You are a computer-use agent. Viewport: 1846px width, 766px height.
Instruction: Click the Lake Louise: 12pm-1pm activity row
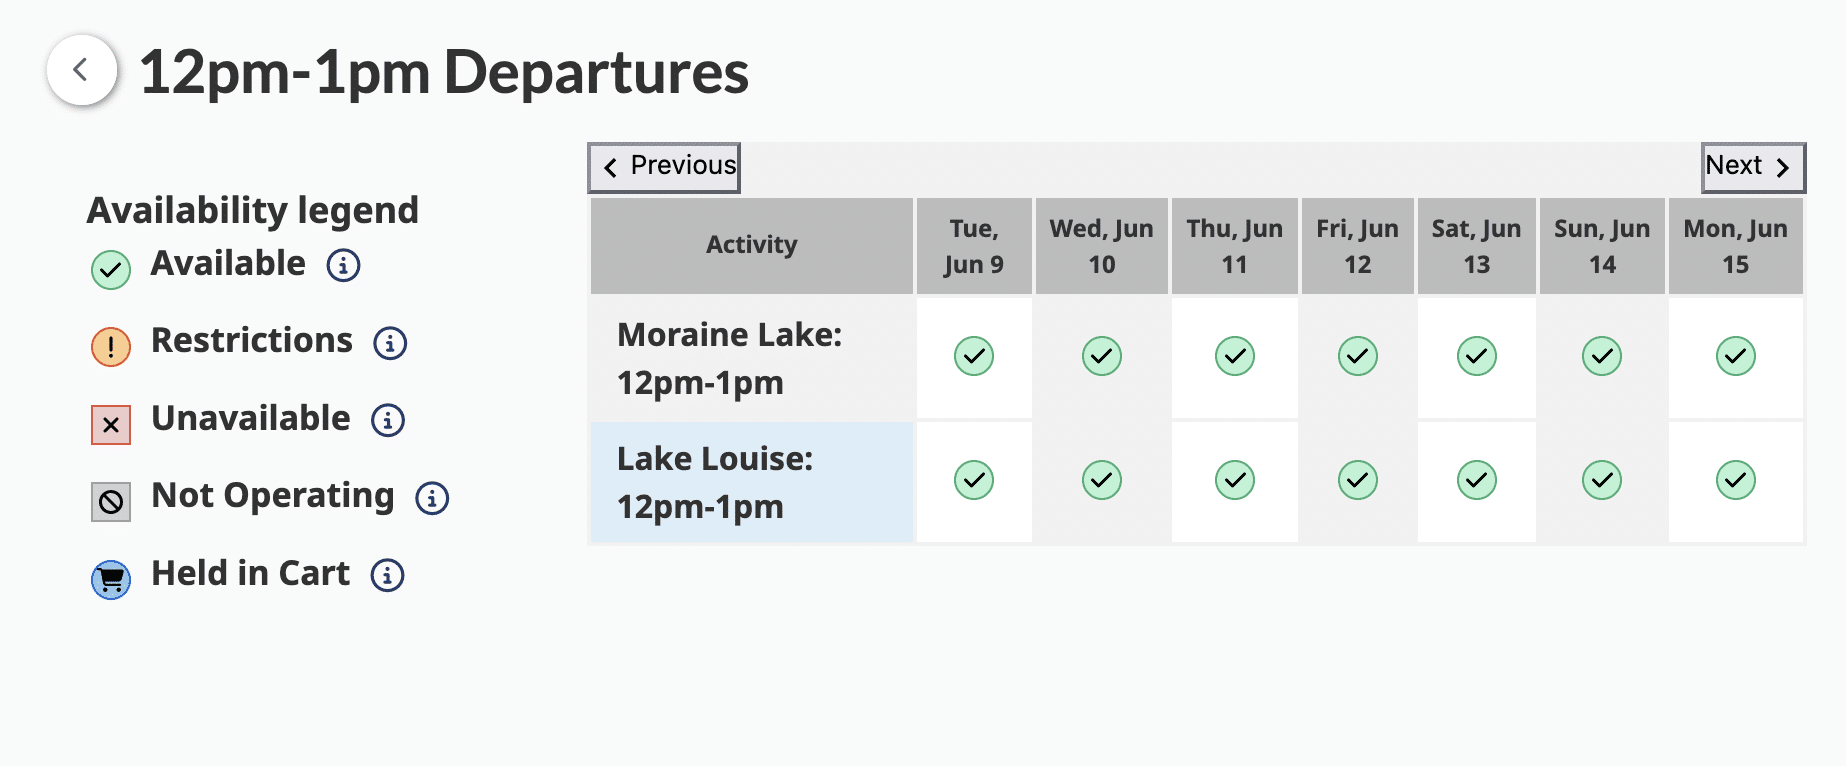(752, 482)
